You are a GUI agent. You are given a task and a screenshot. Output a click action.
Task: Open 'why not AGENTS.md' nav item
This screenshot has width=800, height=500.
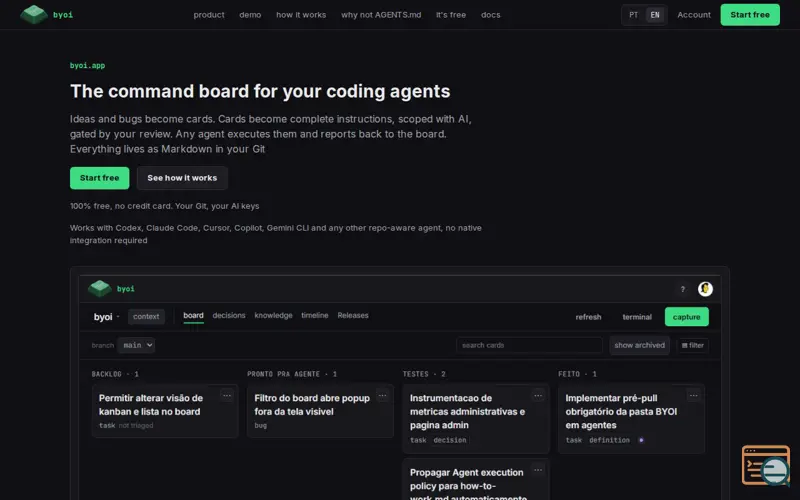[x=381, y=15]
